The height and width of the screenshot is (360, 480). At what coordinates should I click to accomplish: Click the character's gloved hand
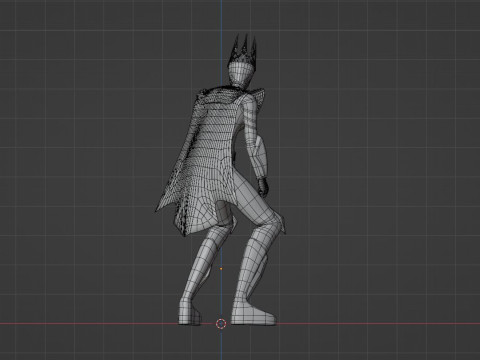pos(264,187)
